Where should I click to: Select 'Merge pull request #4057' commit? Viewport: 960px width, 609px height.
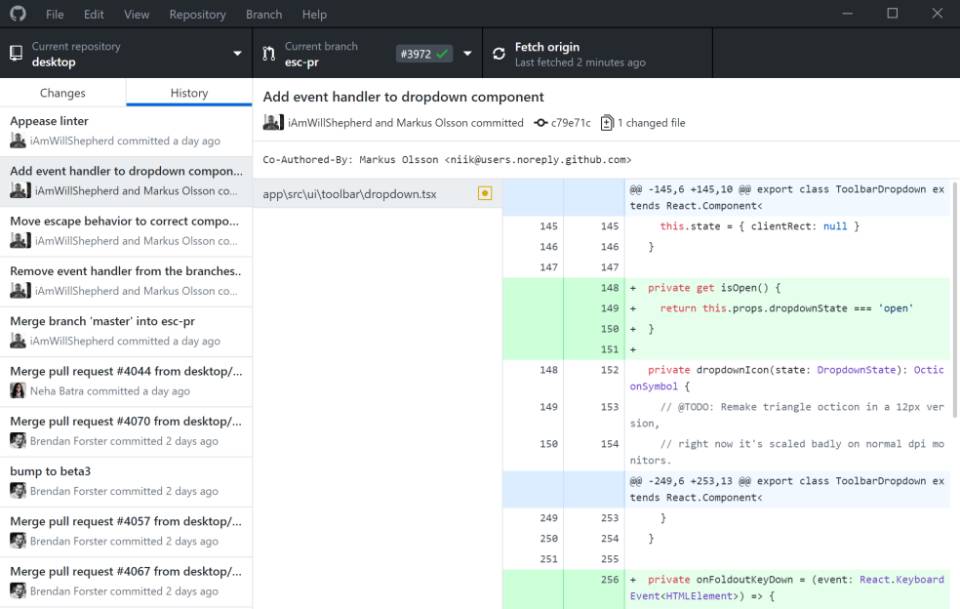(126, 532)
